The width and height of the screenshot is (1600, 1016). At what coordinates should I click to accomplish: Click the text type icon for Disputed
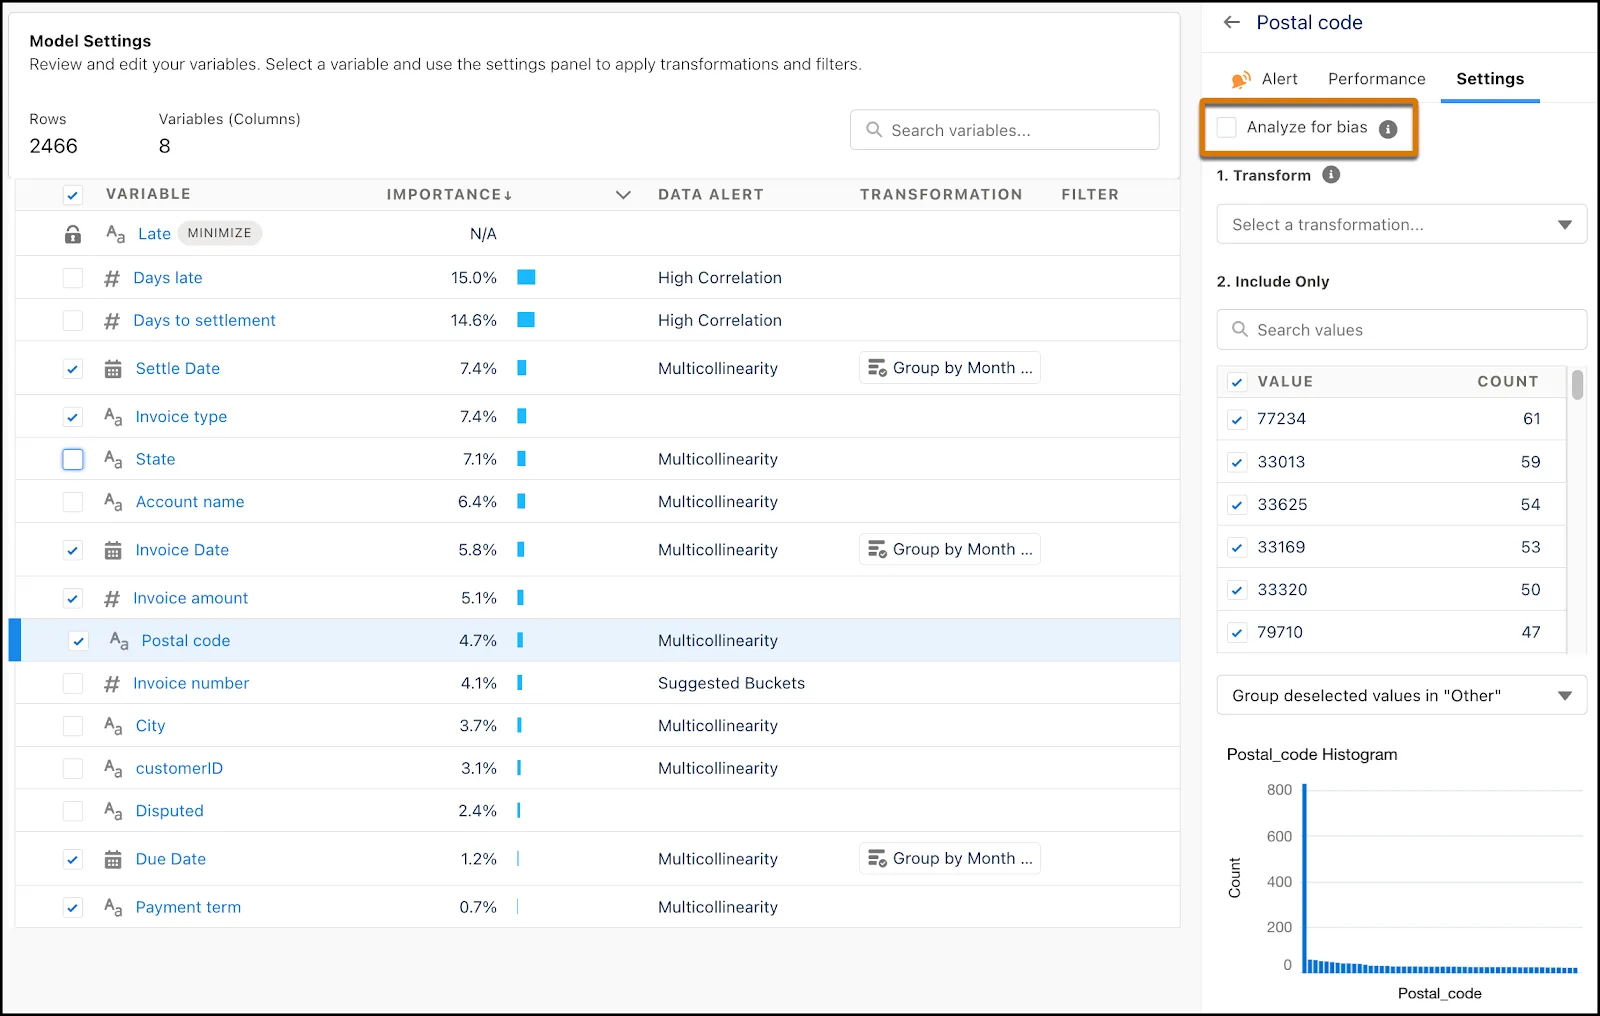[114, 811]
